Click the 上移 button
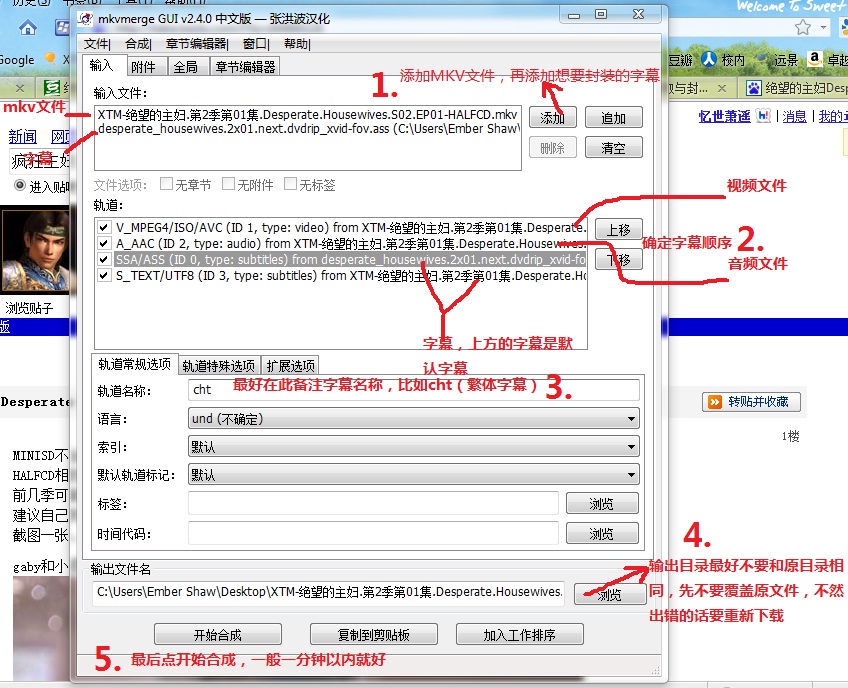848x688 pixels. coord(619,229)
